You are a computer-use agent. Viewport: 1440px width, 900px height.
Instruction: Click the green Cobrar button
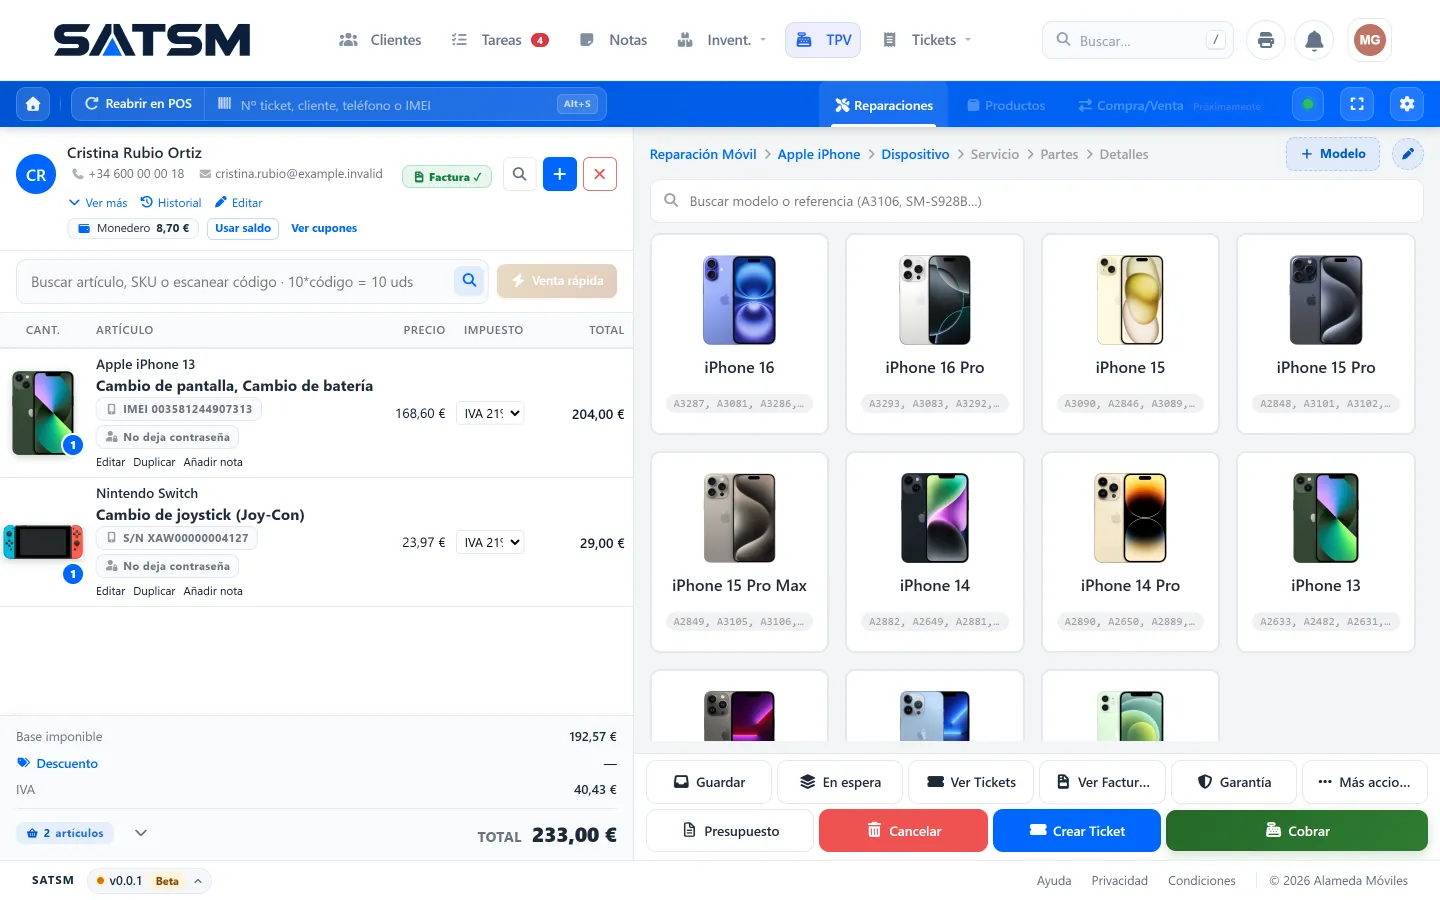click(1297, 831)
